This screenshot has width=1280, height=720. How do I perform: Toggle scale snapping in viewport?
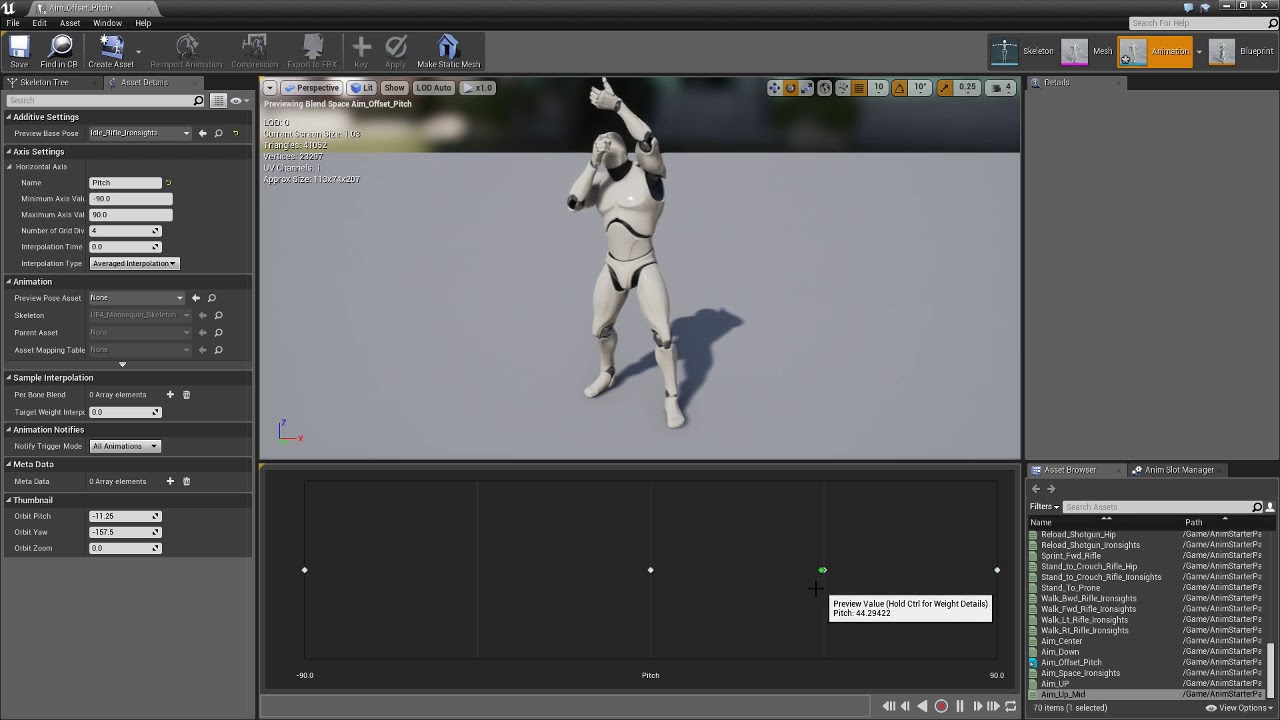coord(945,88)
